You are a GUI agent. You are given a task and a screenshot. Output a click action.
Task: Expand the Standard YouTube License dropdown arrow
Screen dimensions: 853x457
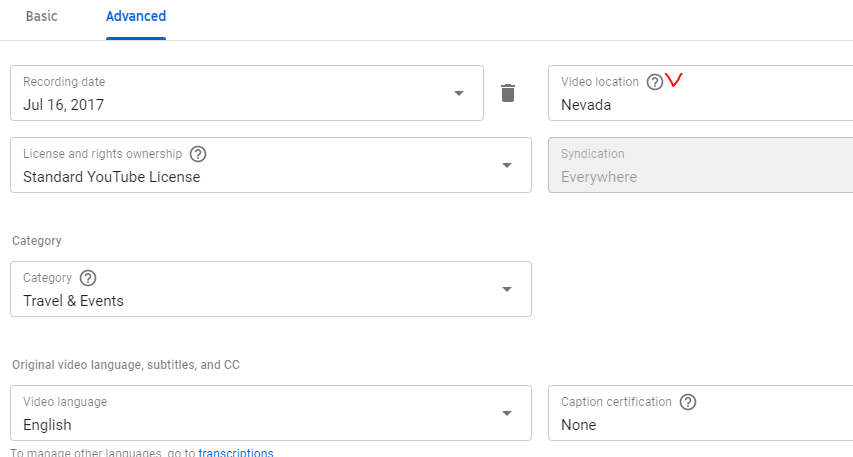pyautogui.click(x=507, y=165)
